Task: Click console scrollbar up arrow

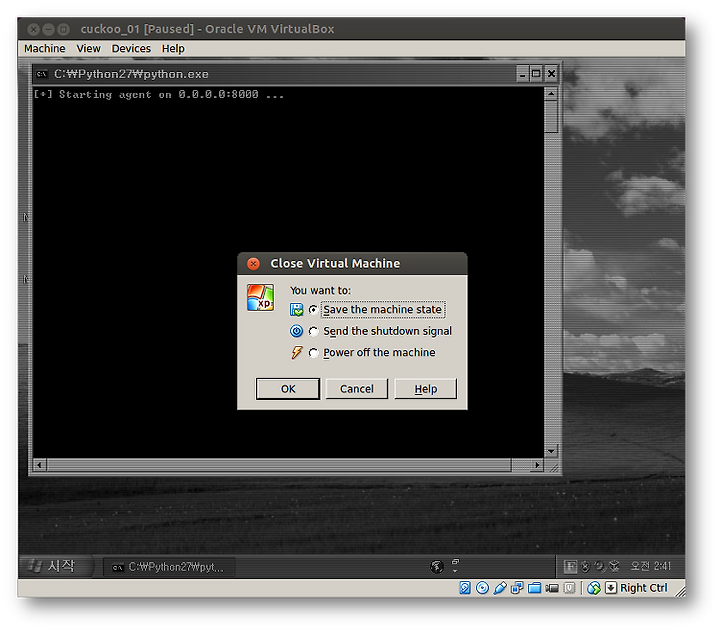Action: (551, 94)
